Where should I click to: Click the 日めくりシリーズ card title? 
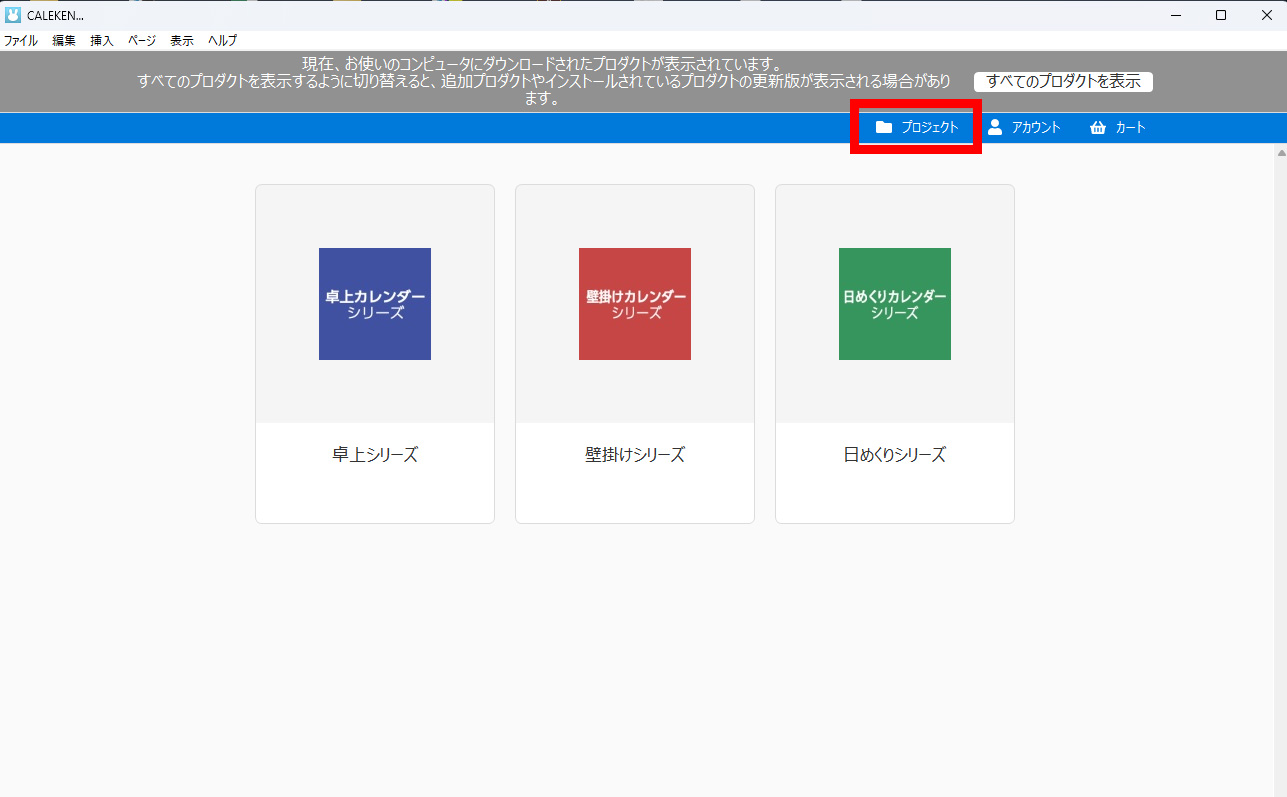(x=895, y=455)
